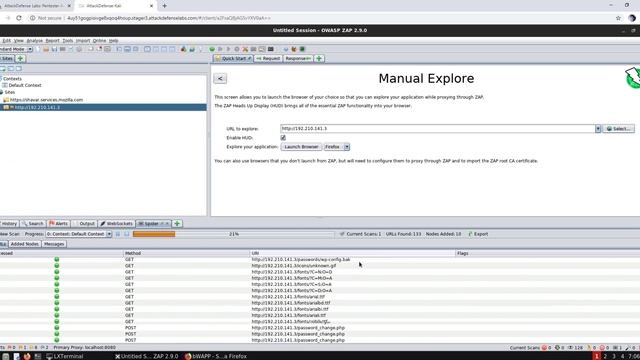Click the green break on requests icon
The height and width of the screenshot is (360, 640).
[x=212, y=49]
